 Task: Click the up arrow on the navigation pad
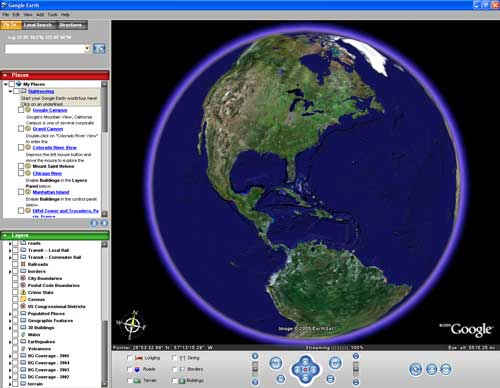coord(305,361)
